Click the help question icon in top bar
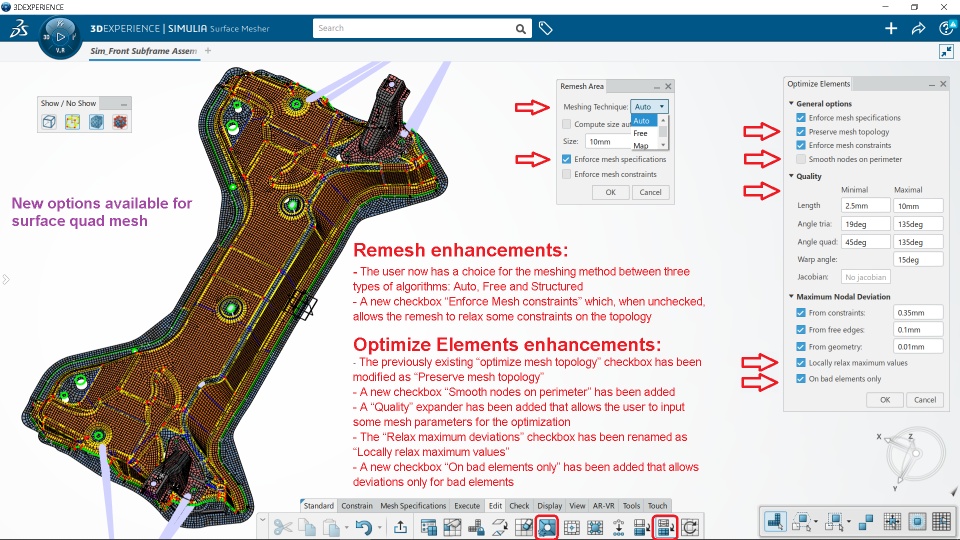 pos(946,28)
